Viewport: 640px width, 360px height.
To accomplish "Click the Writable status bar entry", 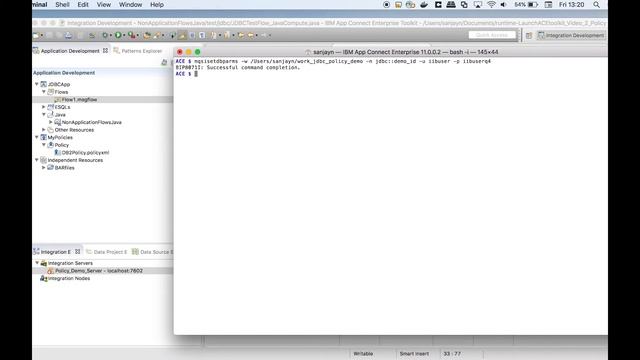I will 363,353.
